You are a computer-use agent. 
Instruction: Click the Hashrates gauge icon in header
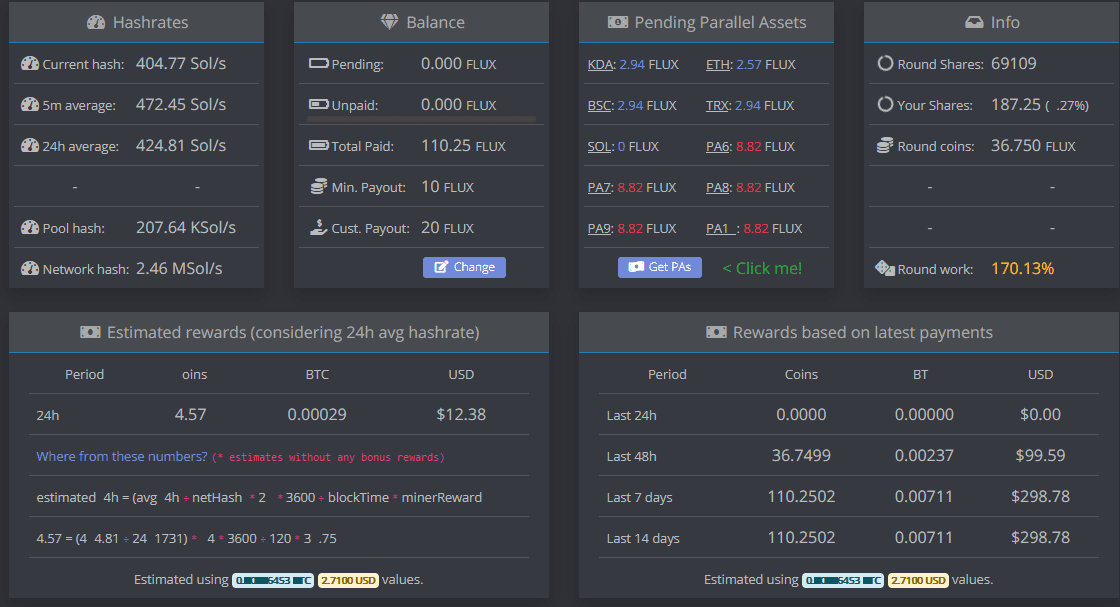(x=96, y=22)
